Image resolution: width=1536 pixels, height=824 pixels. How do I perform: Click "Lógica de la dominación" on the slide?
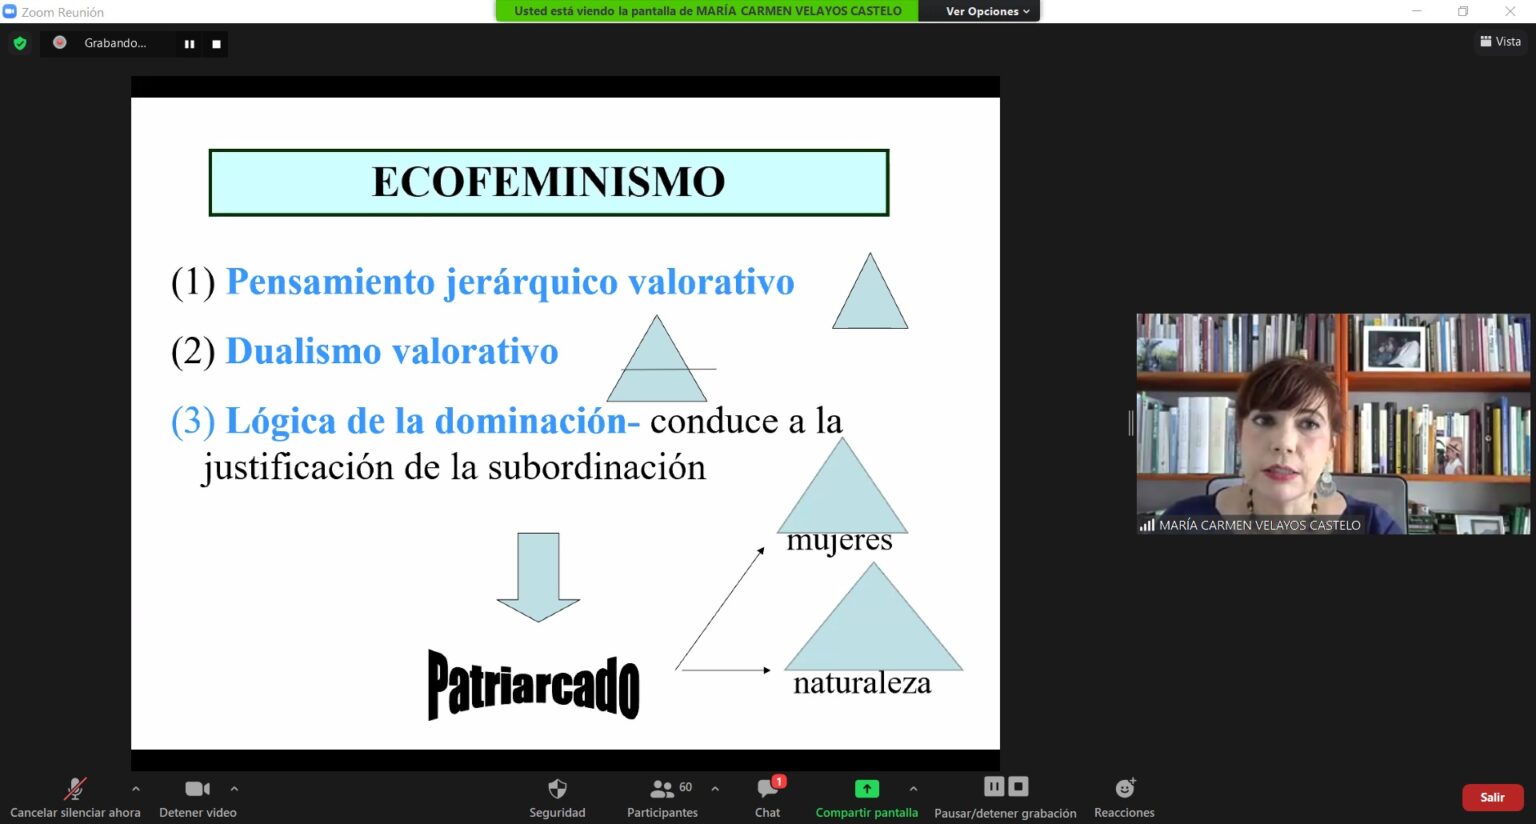(x=426, y=422)
